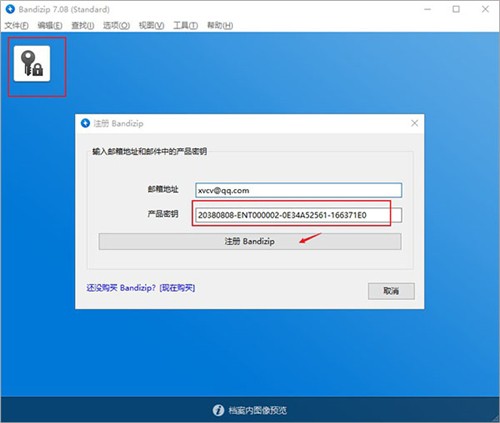
Task: Click the 注册 Bandizip button
Action: [x=250, y=241]
